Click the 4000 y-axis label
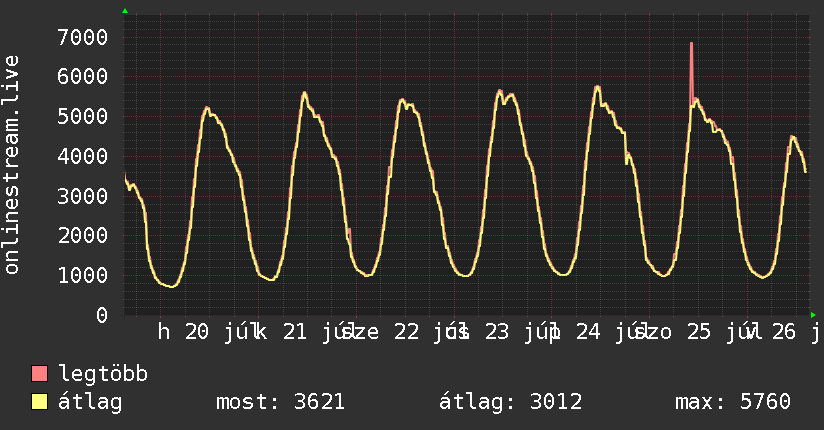Viewport: 824px width, 430px height. click(x=83, y=157)
